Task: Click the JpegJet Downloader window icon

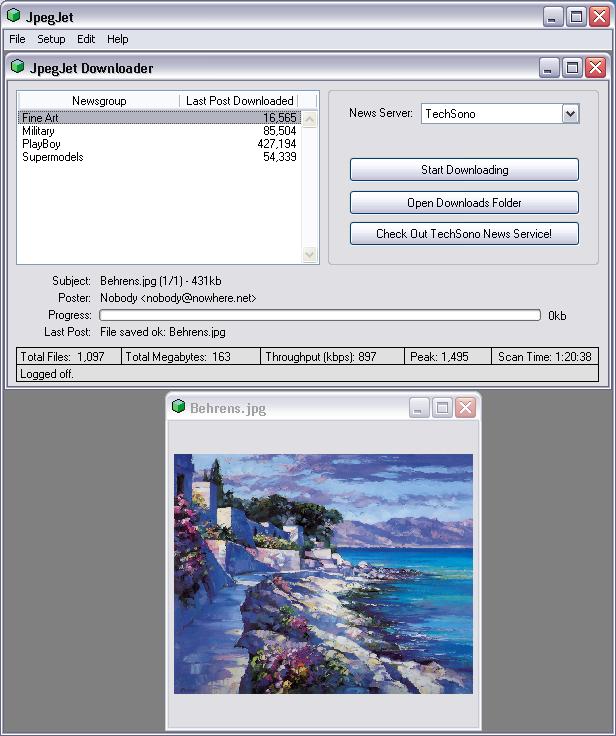Action: tap(17, 67)
